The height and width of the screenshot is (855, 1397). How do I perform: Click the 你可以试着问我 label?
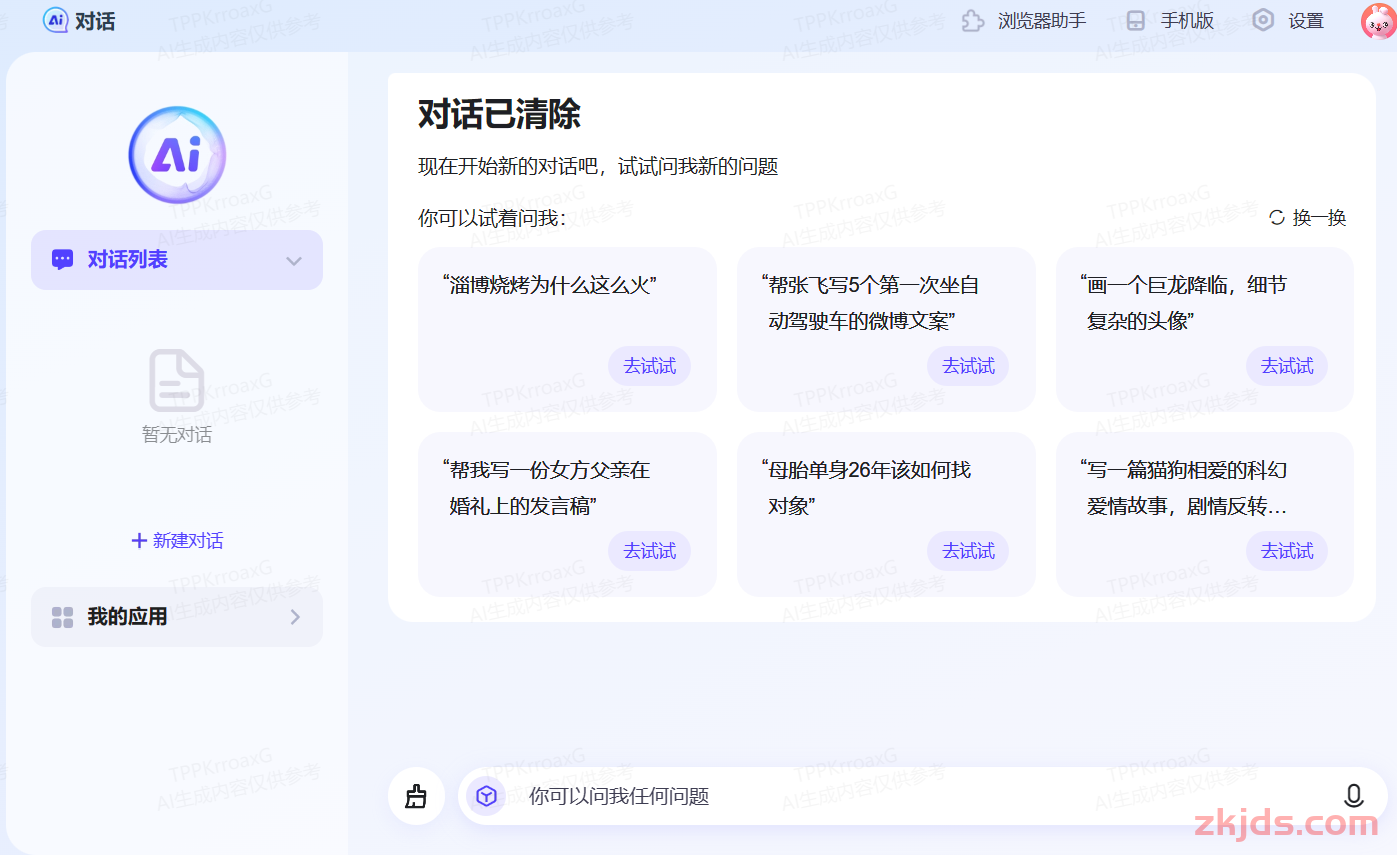[492, 217]
